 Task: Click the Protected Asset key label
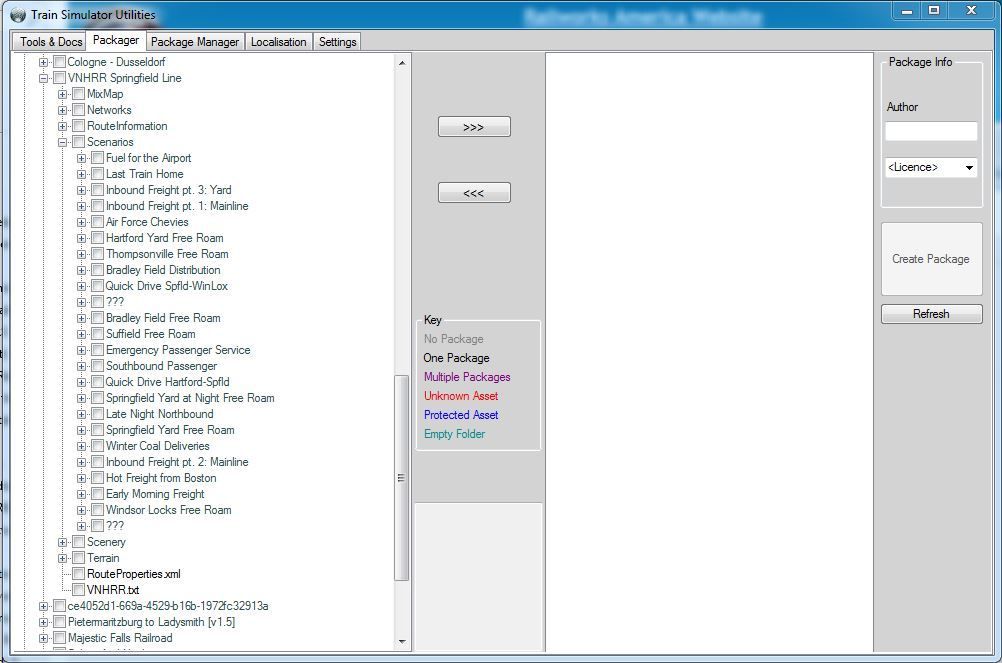(461, 415)
